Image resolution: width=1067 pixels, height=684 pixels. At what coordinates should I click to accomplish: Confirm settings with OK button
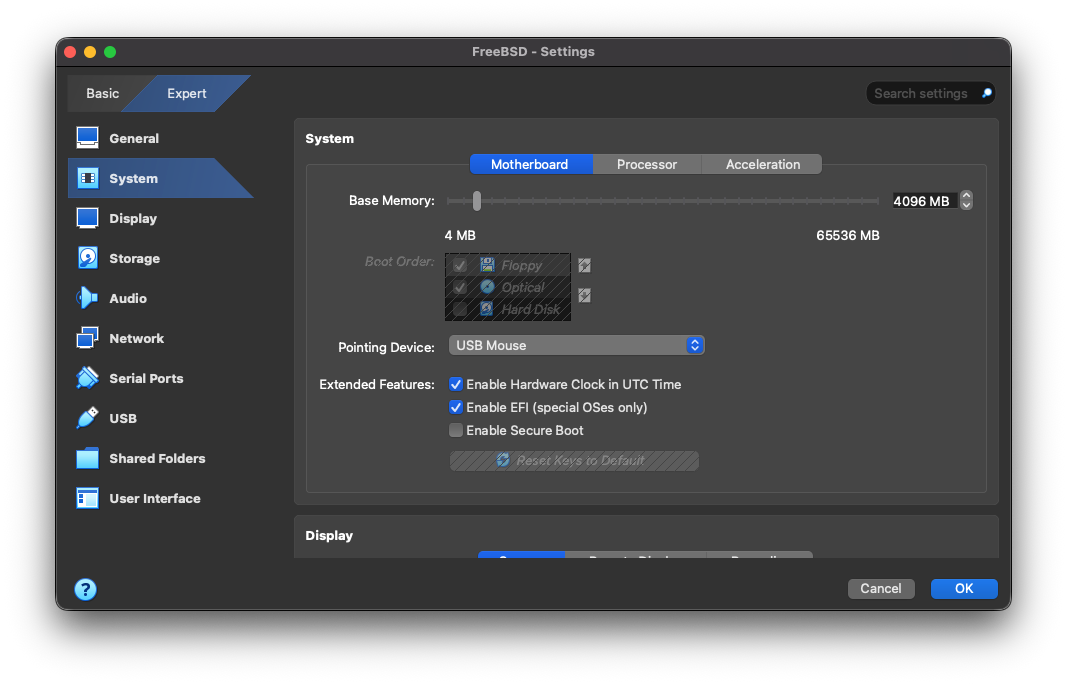[964, 589]
